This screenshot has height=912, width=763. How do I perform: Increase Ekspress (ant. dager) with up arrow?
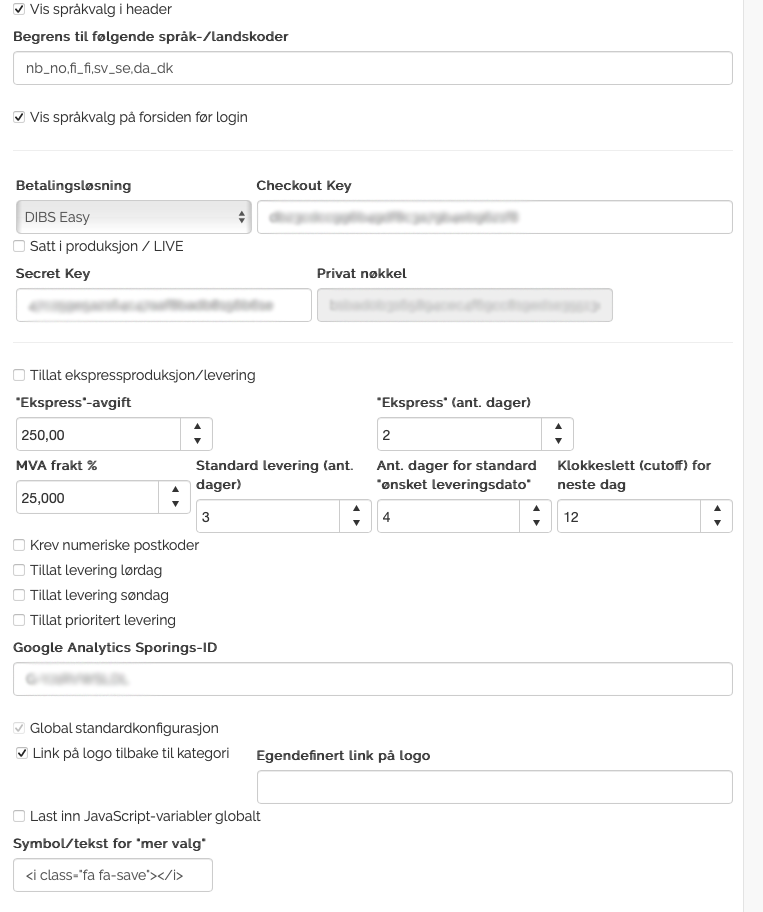557,427
